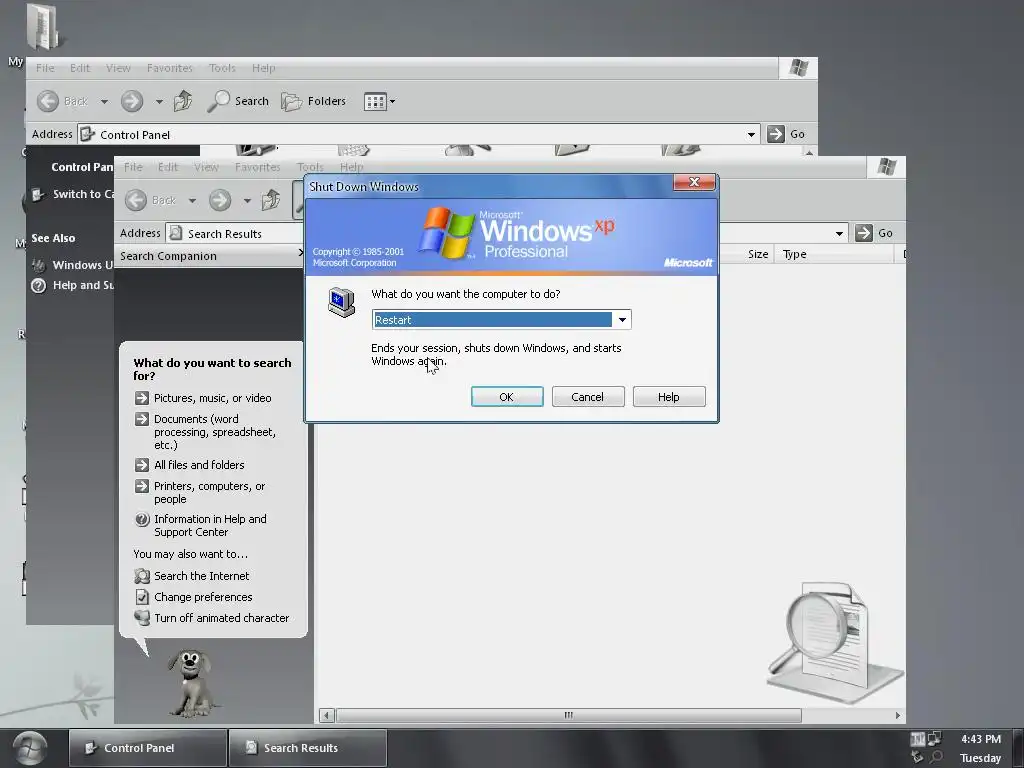Expand Forward history dropdown in Search Results
1024x768 pixels.
point(247,200)
